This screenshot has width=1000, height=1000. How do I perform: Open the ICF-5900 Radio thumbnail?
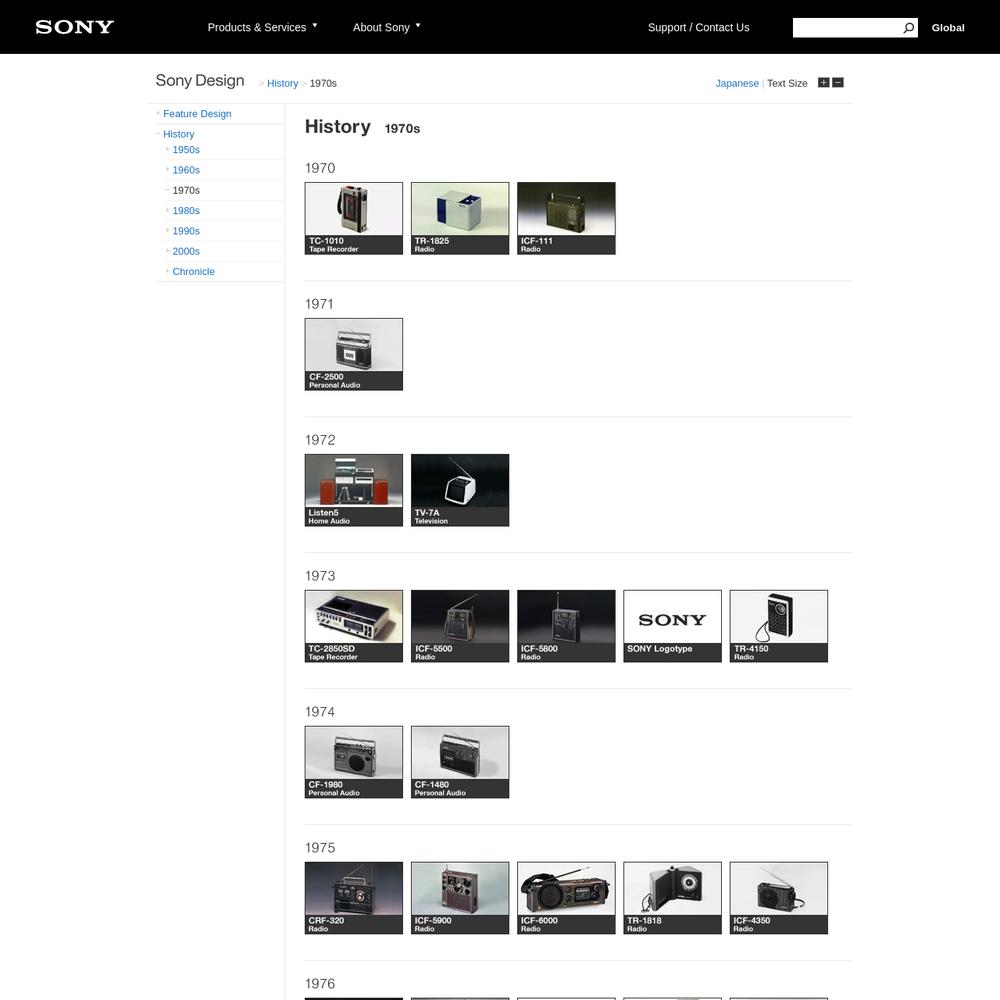[x=460, y=897]
